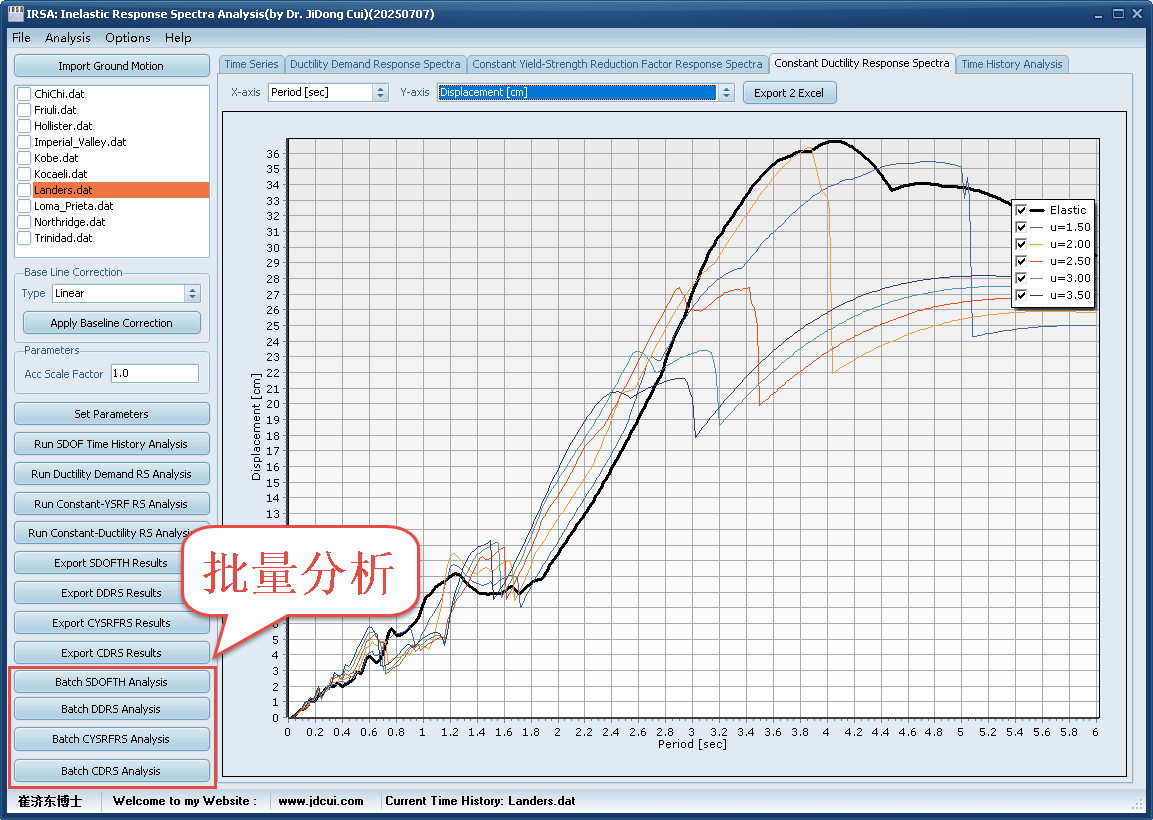Viewport: 1153px width, 820px height.
Task: Click the resize grip in status bar corner
Action: tap(1137, 803)
